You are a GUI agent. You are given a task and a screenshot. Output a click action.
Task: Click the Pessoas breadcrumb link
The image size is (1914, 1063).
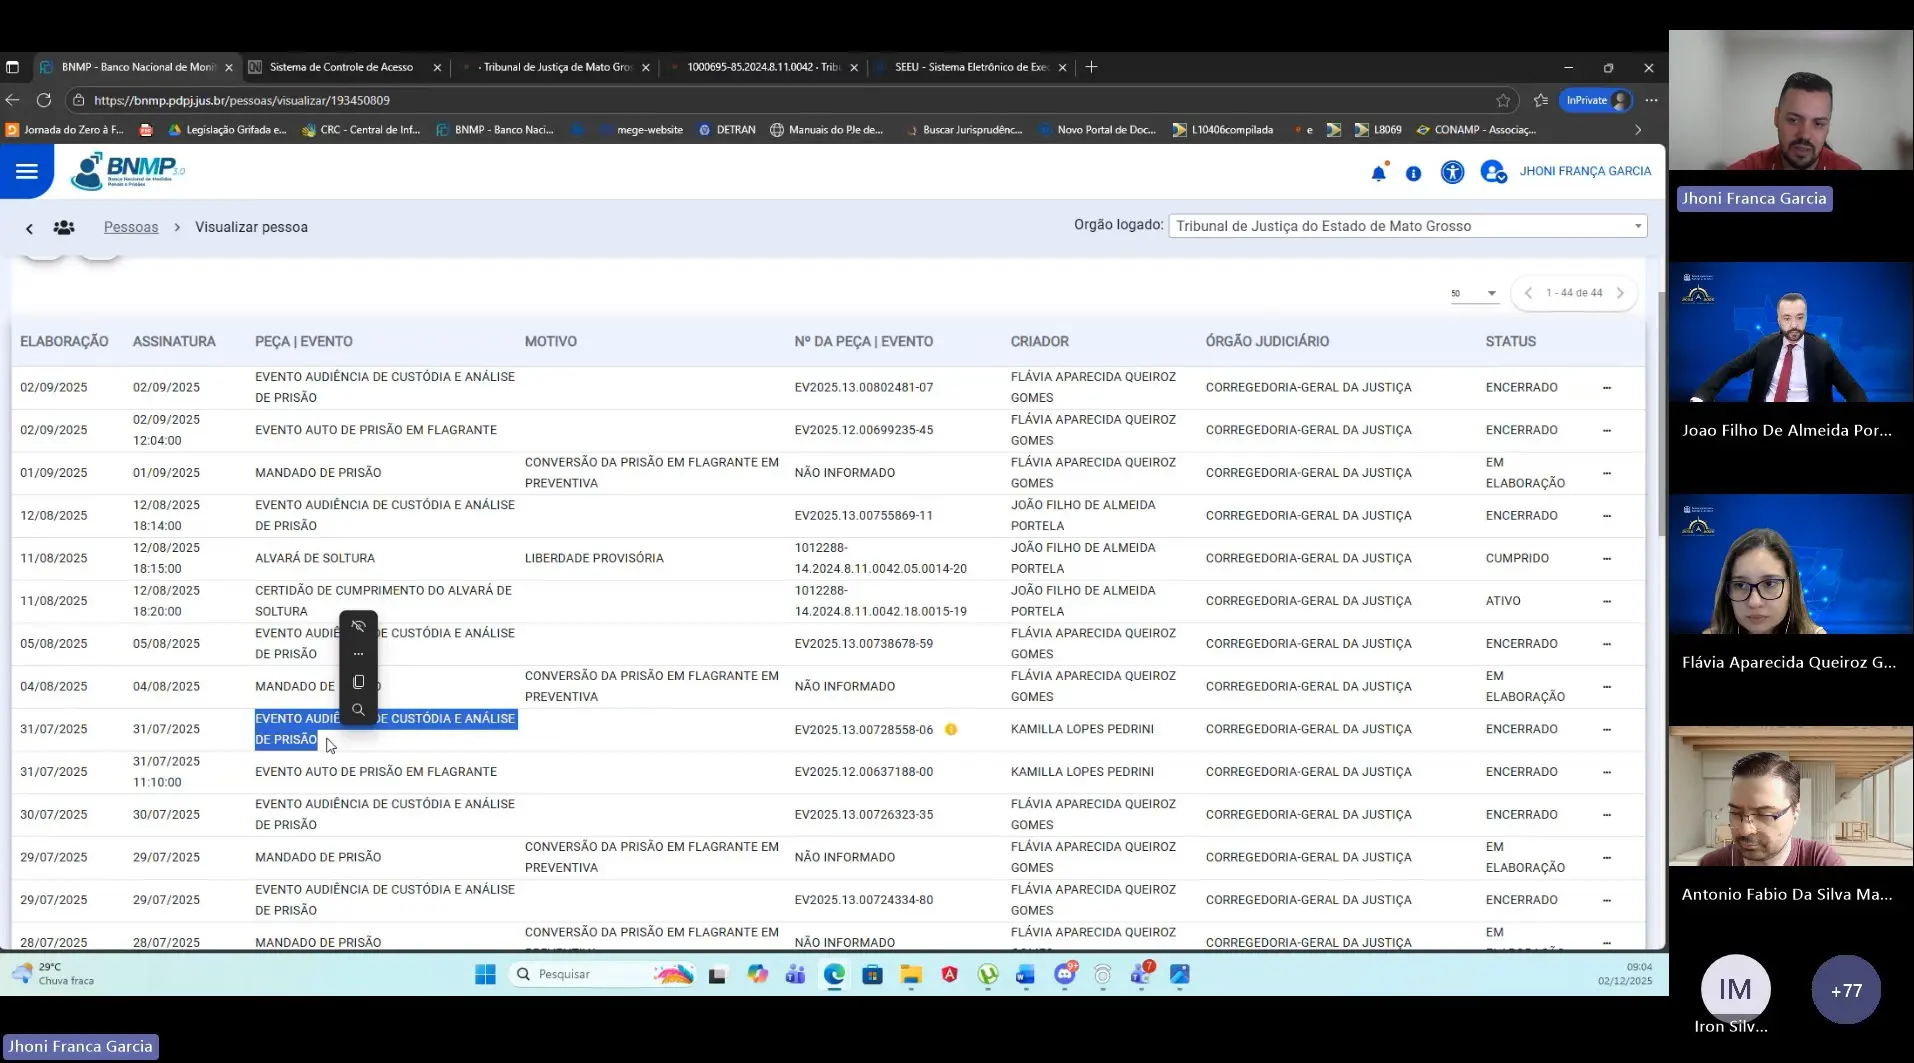(131, 227)
